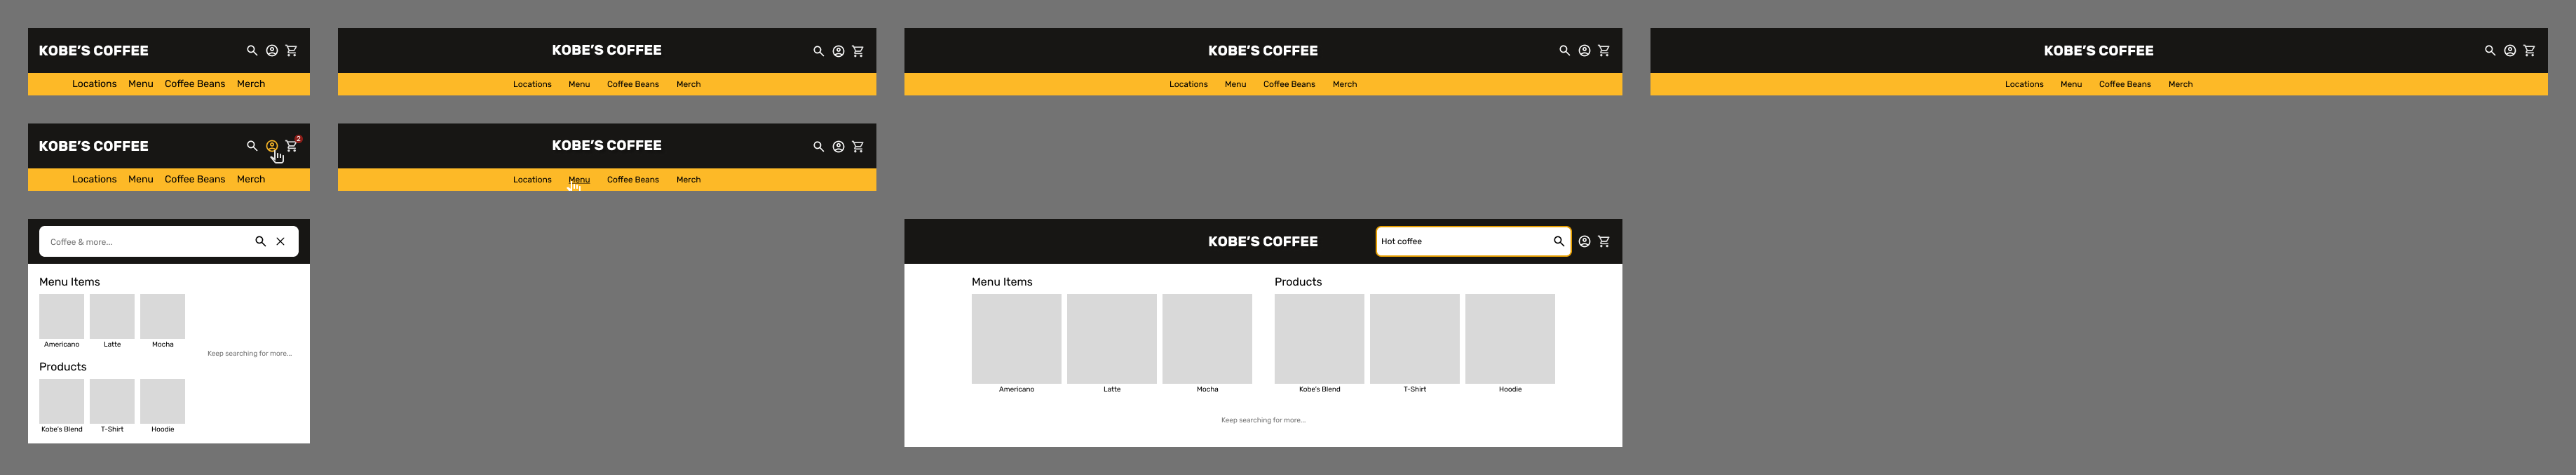
Task: Open cart icon in header with underlined Menu
Action: pos(858,146)
